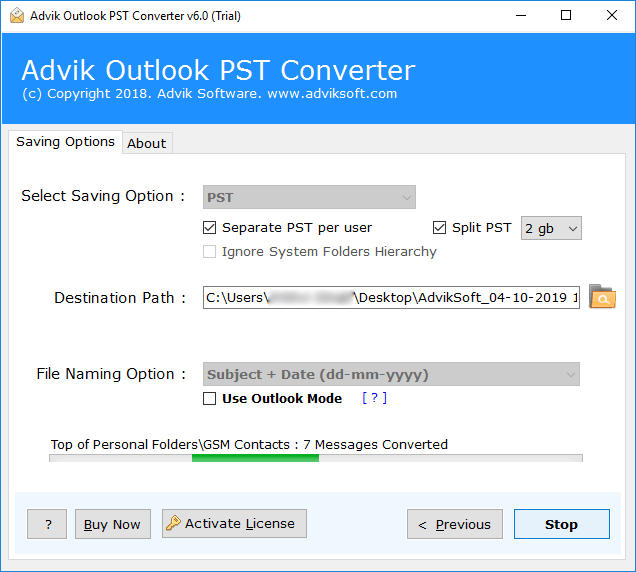Tick Ignore System Folders Hierarchy checkbox

(209, 252)
